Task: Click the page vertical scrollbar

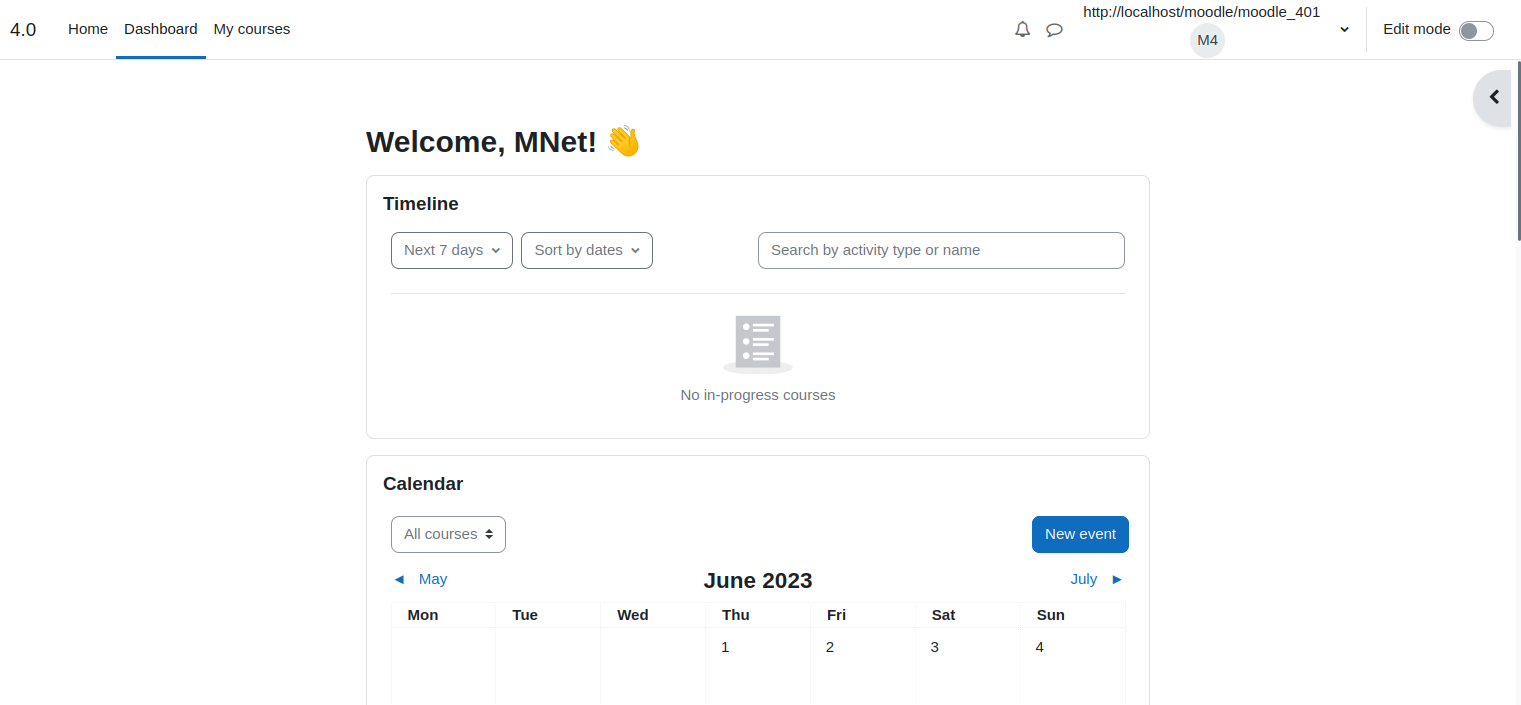Action: pyautogui.click(x=1518, y=150)
